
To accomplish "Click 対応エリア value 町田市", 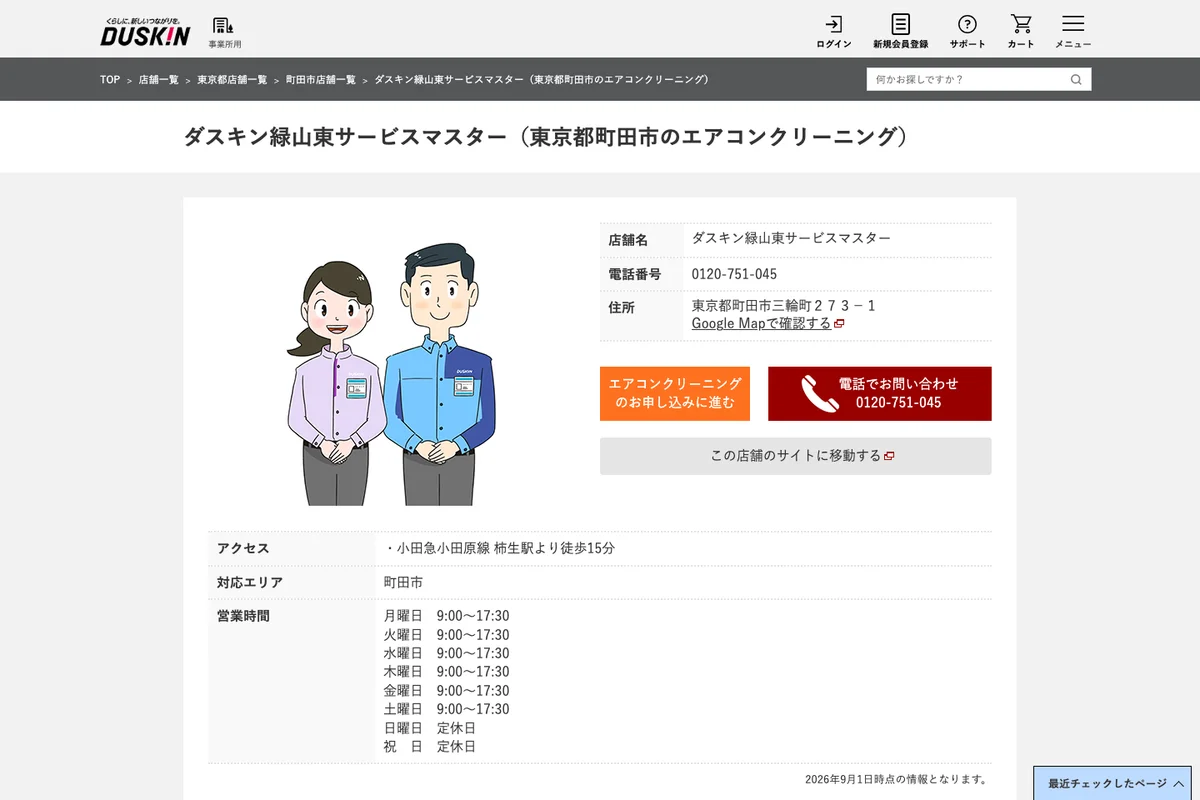I will 403,582.
